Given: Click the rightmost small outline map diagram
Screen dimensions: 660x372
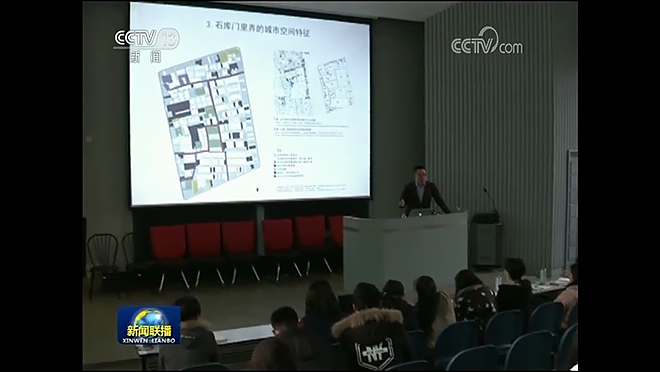Looking at the screenshot, I should click(x=335, y=84).
